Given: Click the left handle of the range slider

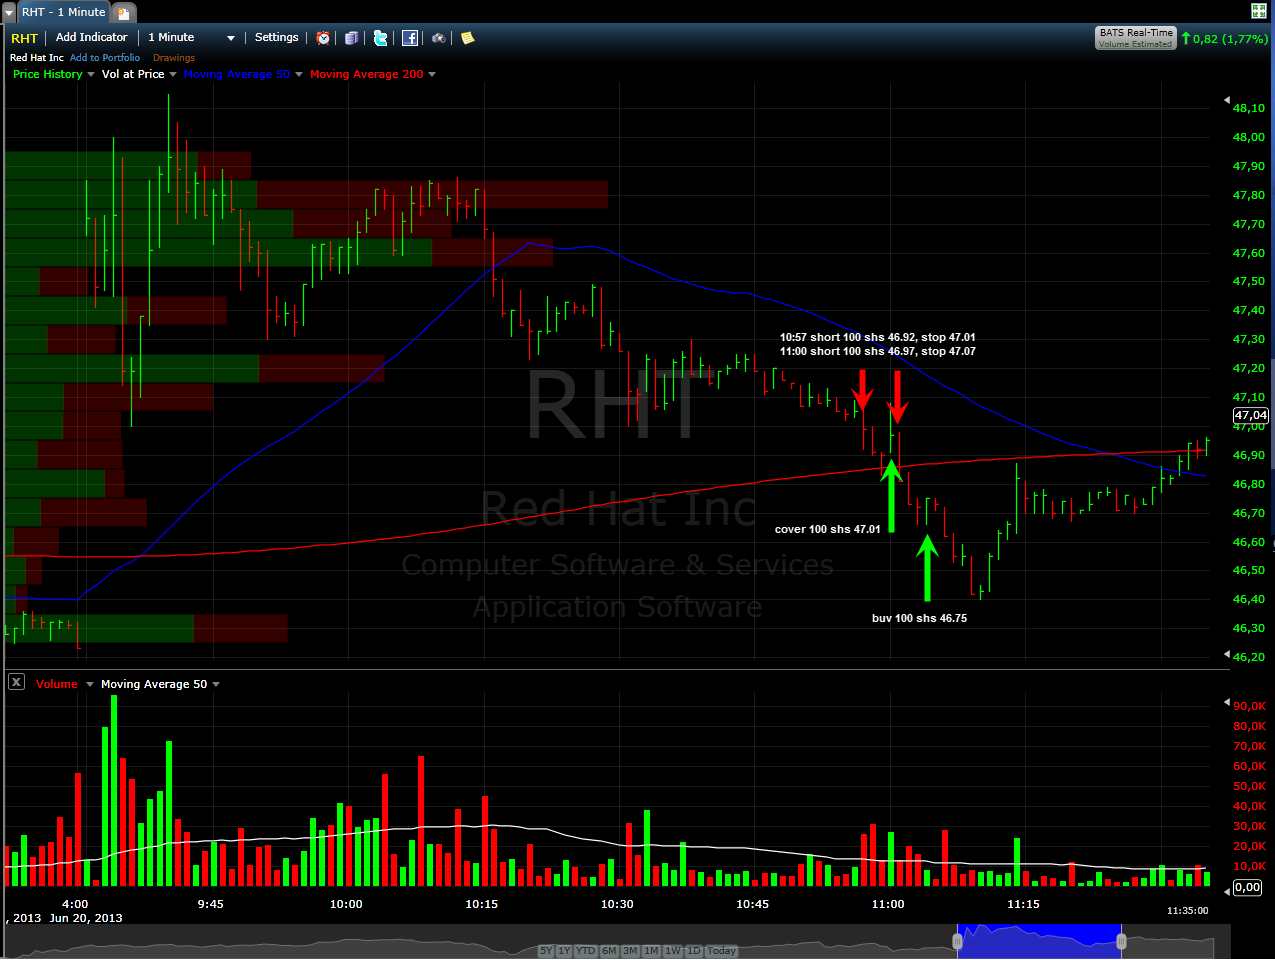Looking at the screenshot, I should tap(957, 941).
